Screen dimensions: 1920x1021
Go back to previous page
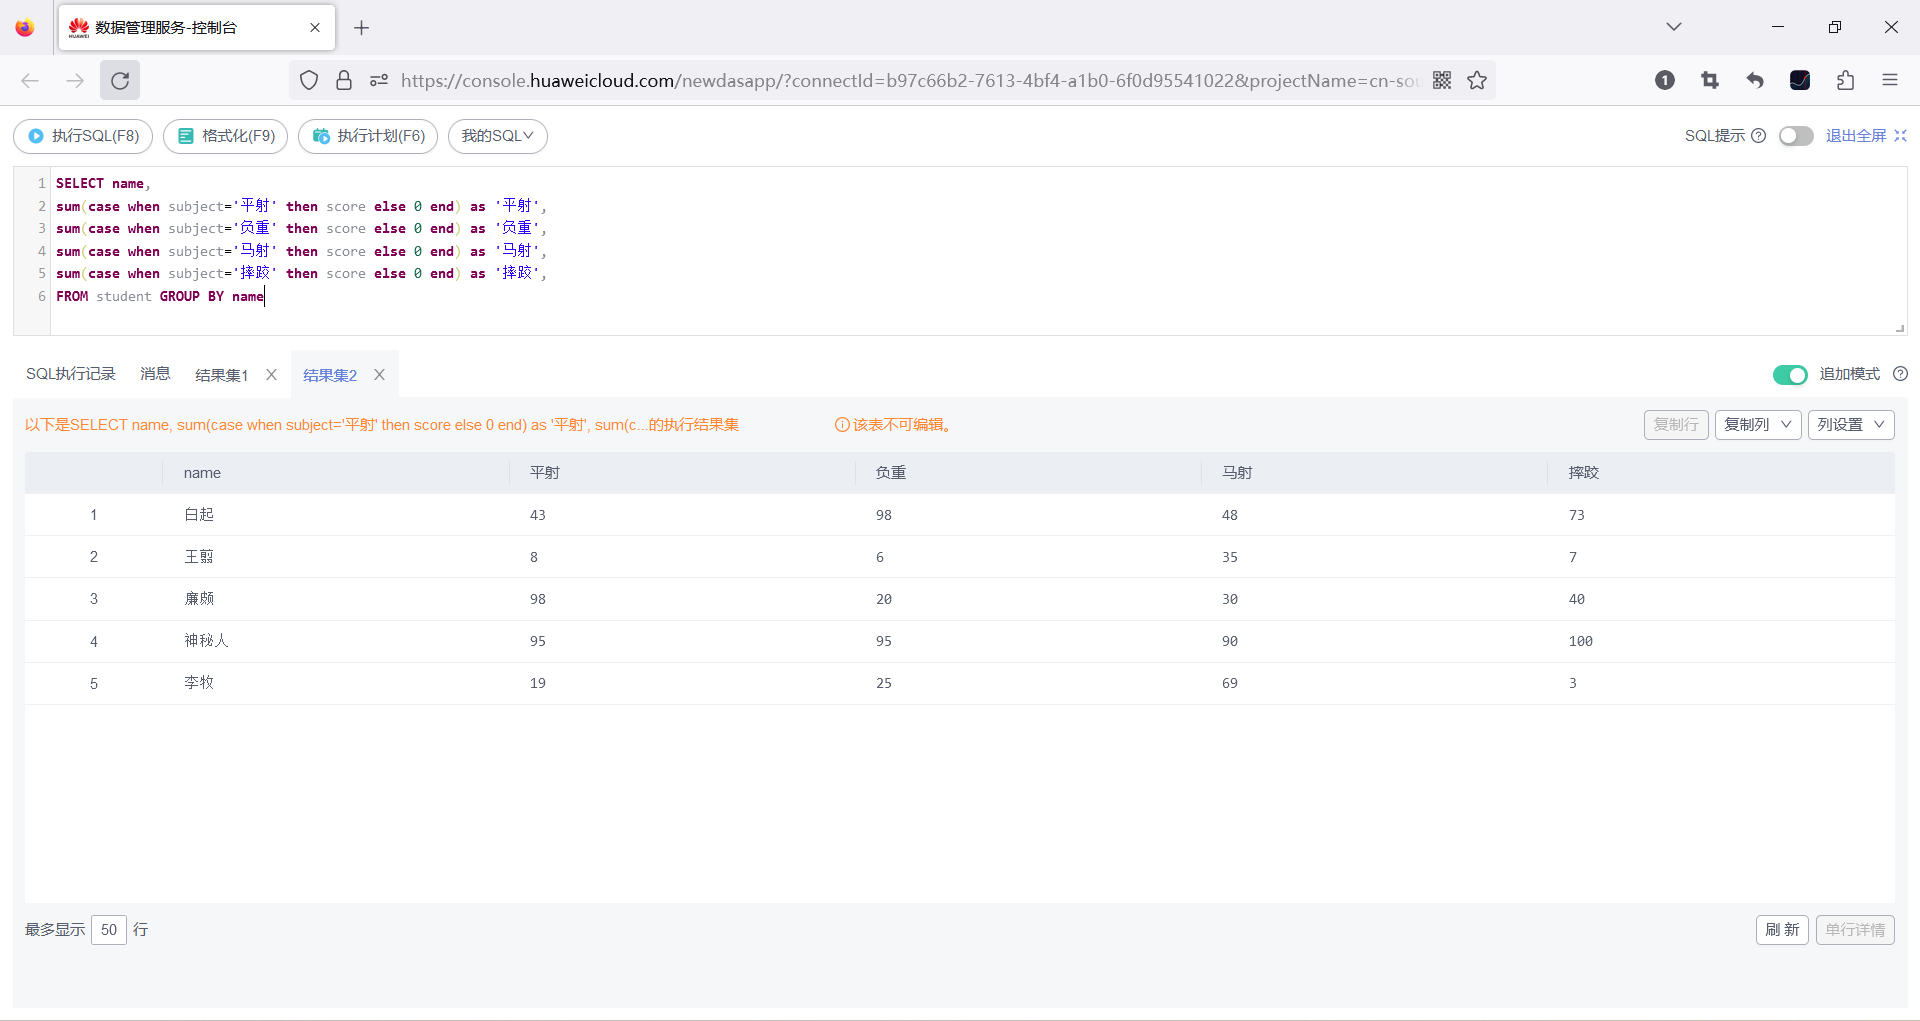click(30, 80)
